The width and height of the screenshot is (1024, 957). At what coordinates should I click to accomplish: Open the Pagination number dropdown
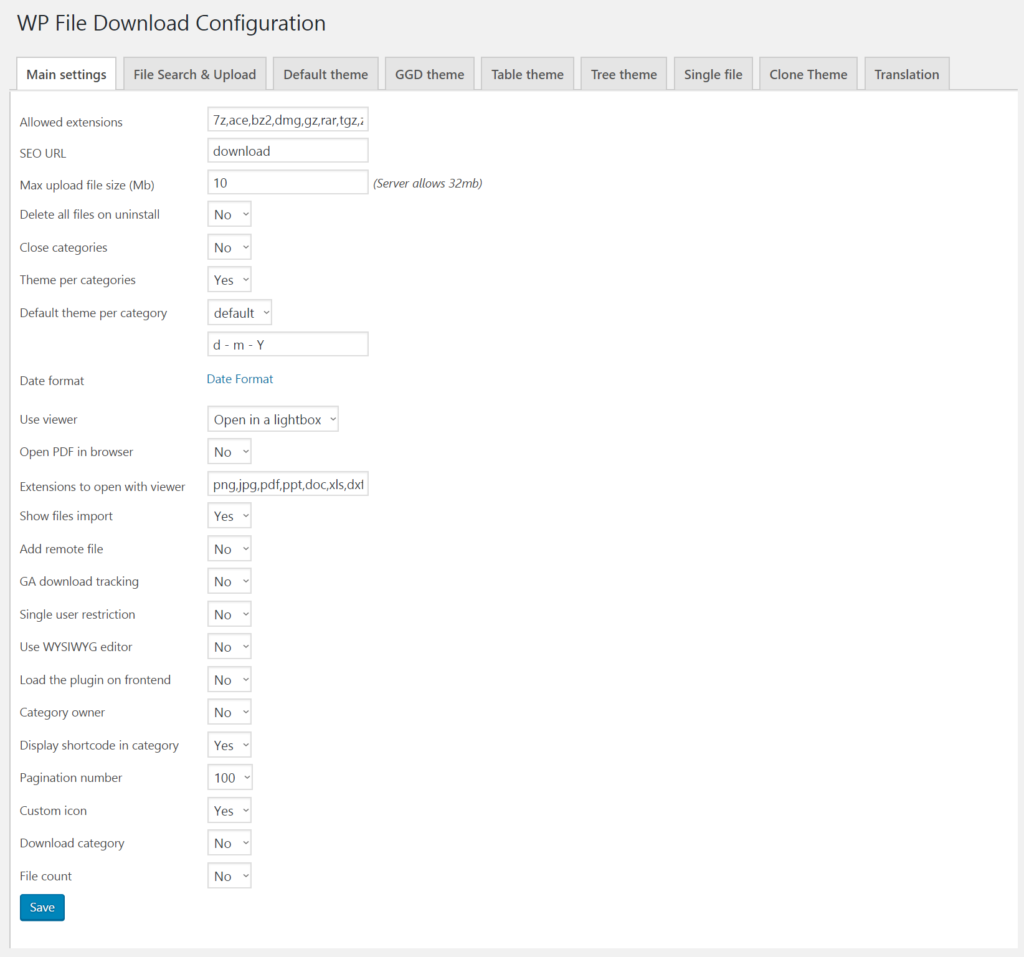coord(230,777)
